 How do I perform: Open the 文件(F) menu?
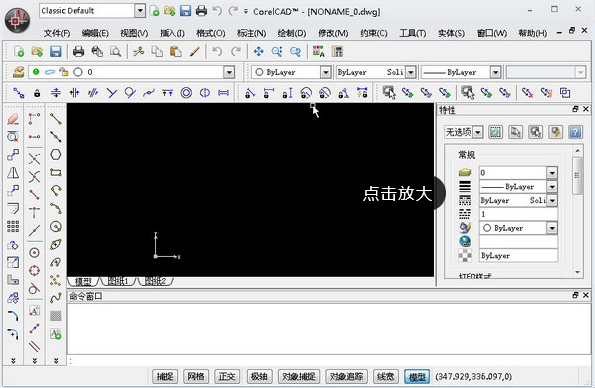57,33
